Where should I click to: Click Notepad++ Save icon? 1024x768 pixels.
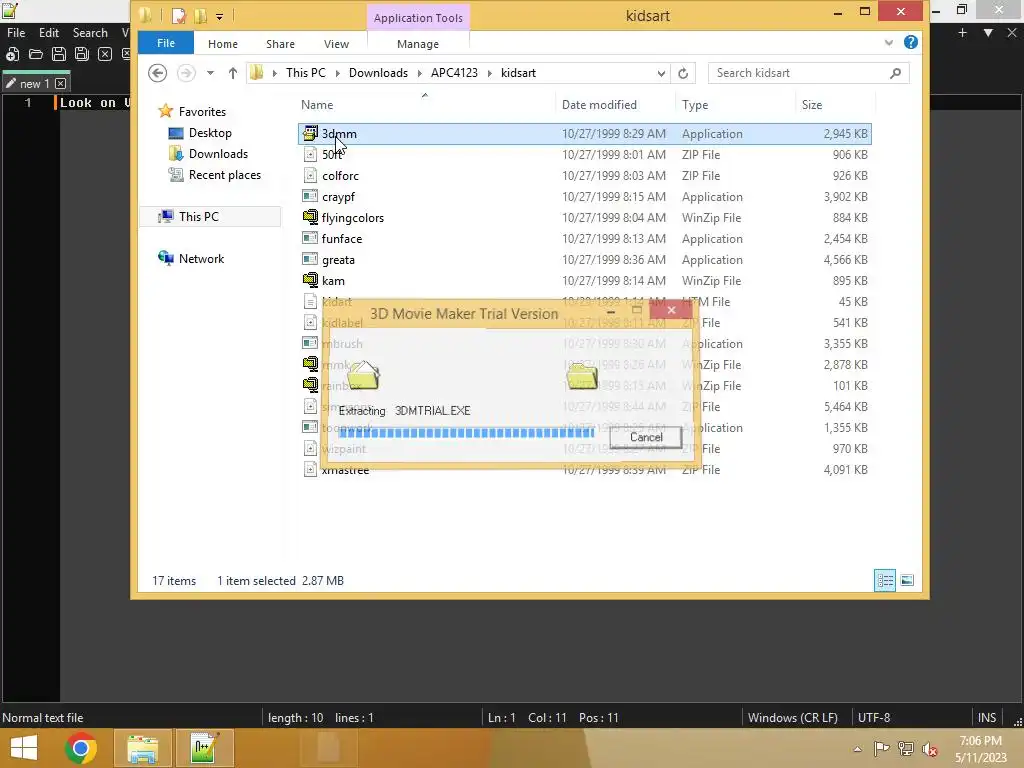coord(59,54)
